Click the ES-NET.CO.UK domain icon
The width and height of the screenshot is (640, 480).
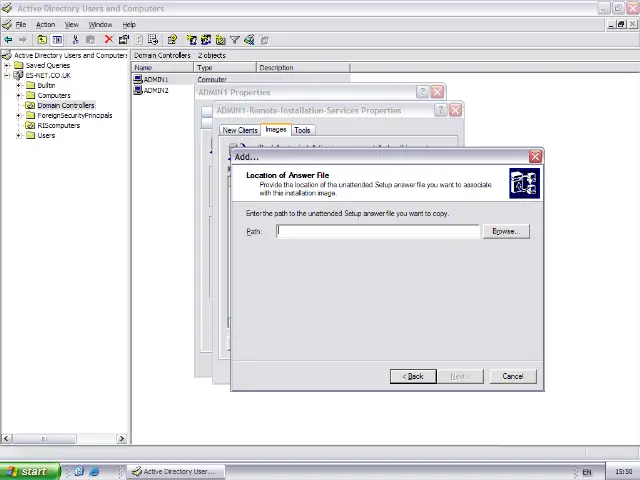pyautogui.click(x=18, y=75)
